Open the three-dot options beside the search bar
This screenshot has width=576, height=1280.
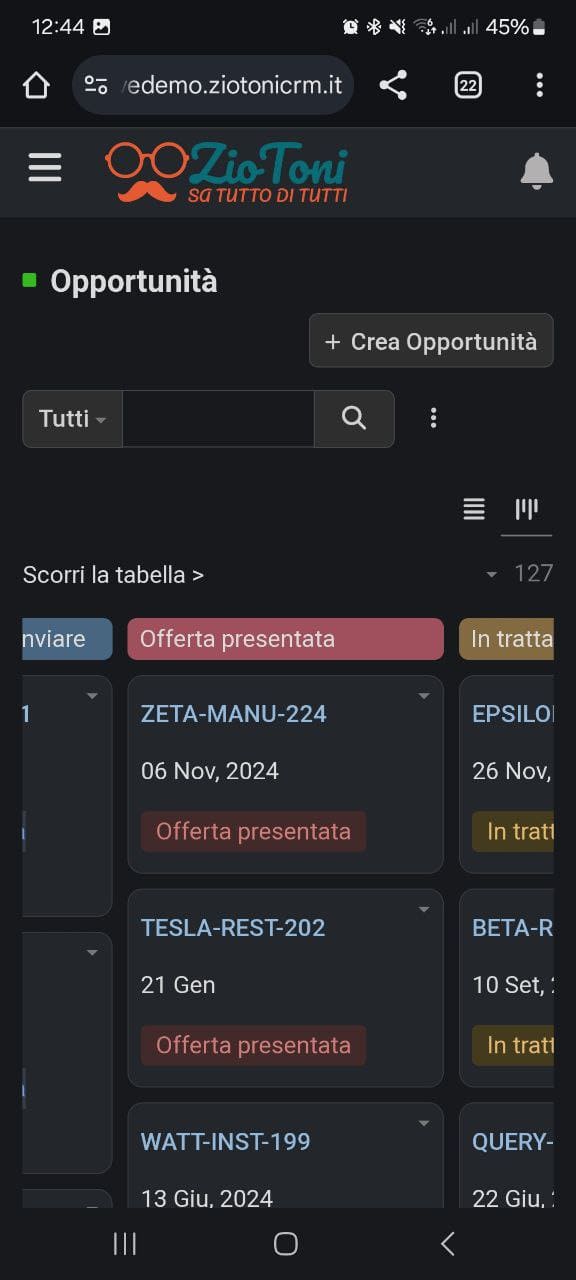click(x=433, y=418)
